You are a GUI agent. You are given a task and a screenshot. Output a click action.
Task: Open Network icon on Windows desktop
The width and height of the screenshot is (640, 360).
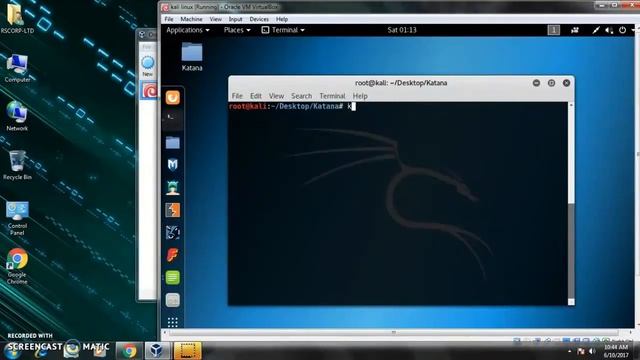(x=17, y=116)
